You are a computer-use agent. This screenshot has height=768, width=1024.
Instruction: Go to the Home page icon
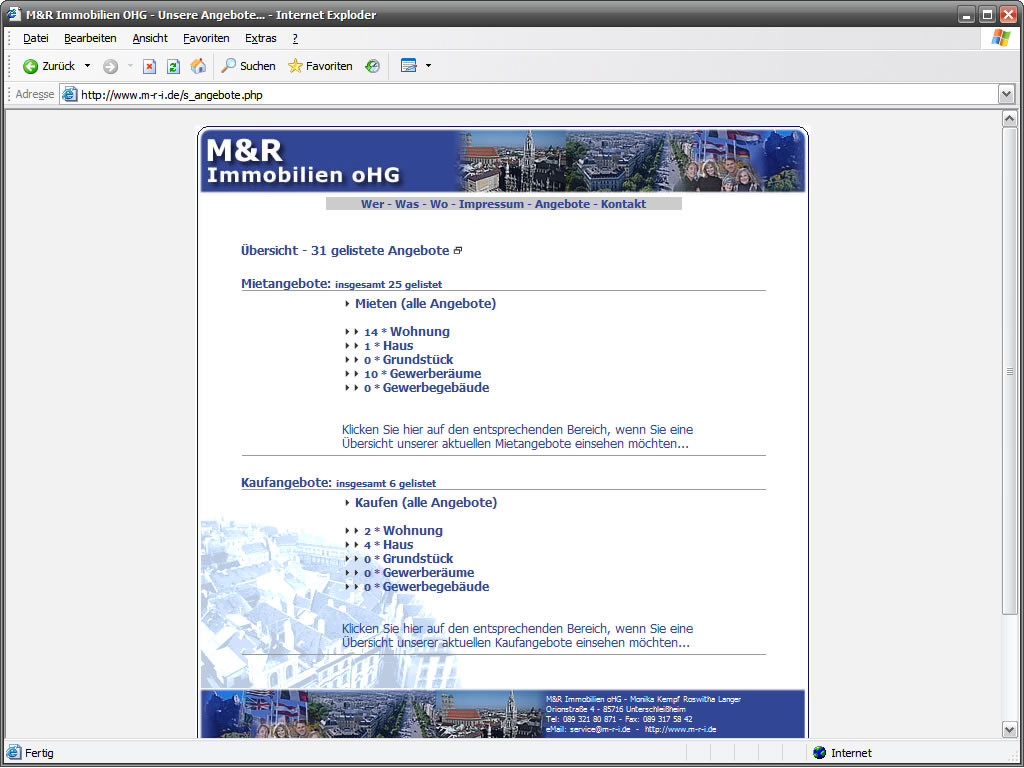198,66
